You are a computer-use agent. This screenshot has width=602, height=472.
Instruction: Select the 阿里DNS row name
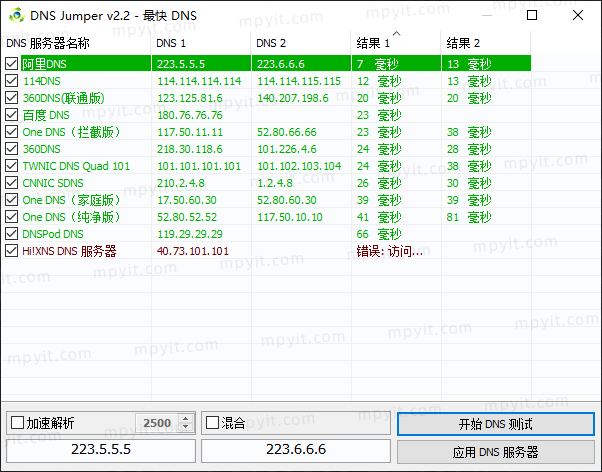click(x=44, y=64)
